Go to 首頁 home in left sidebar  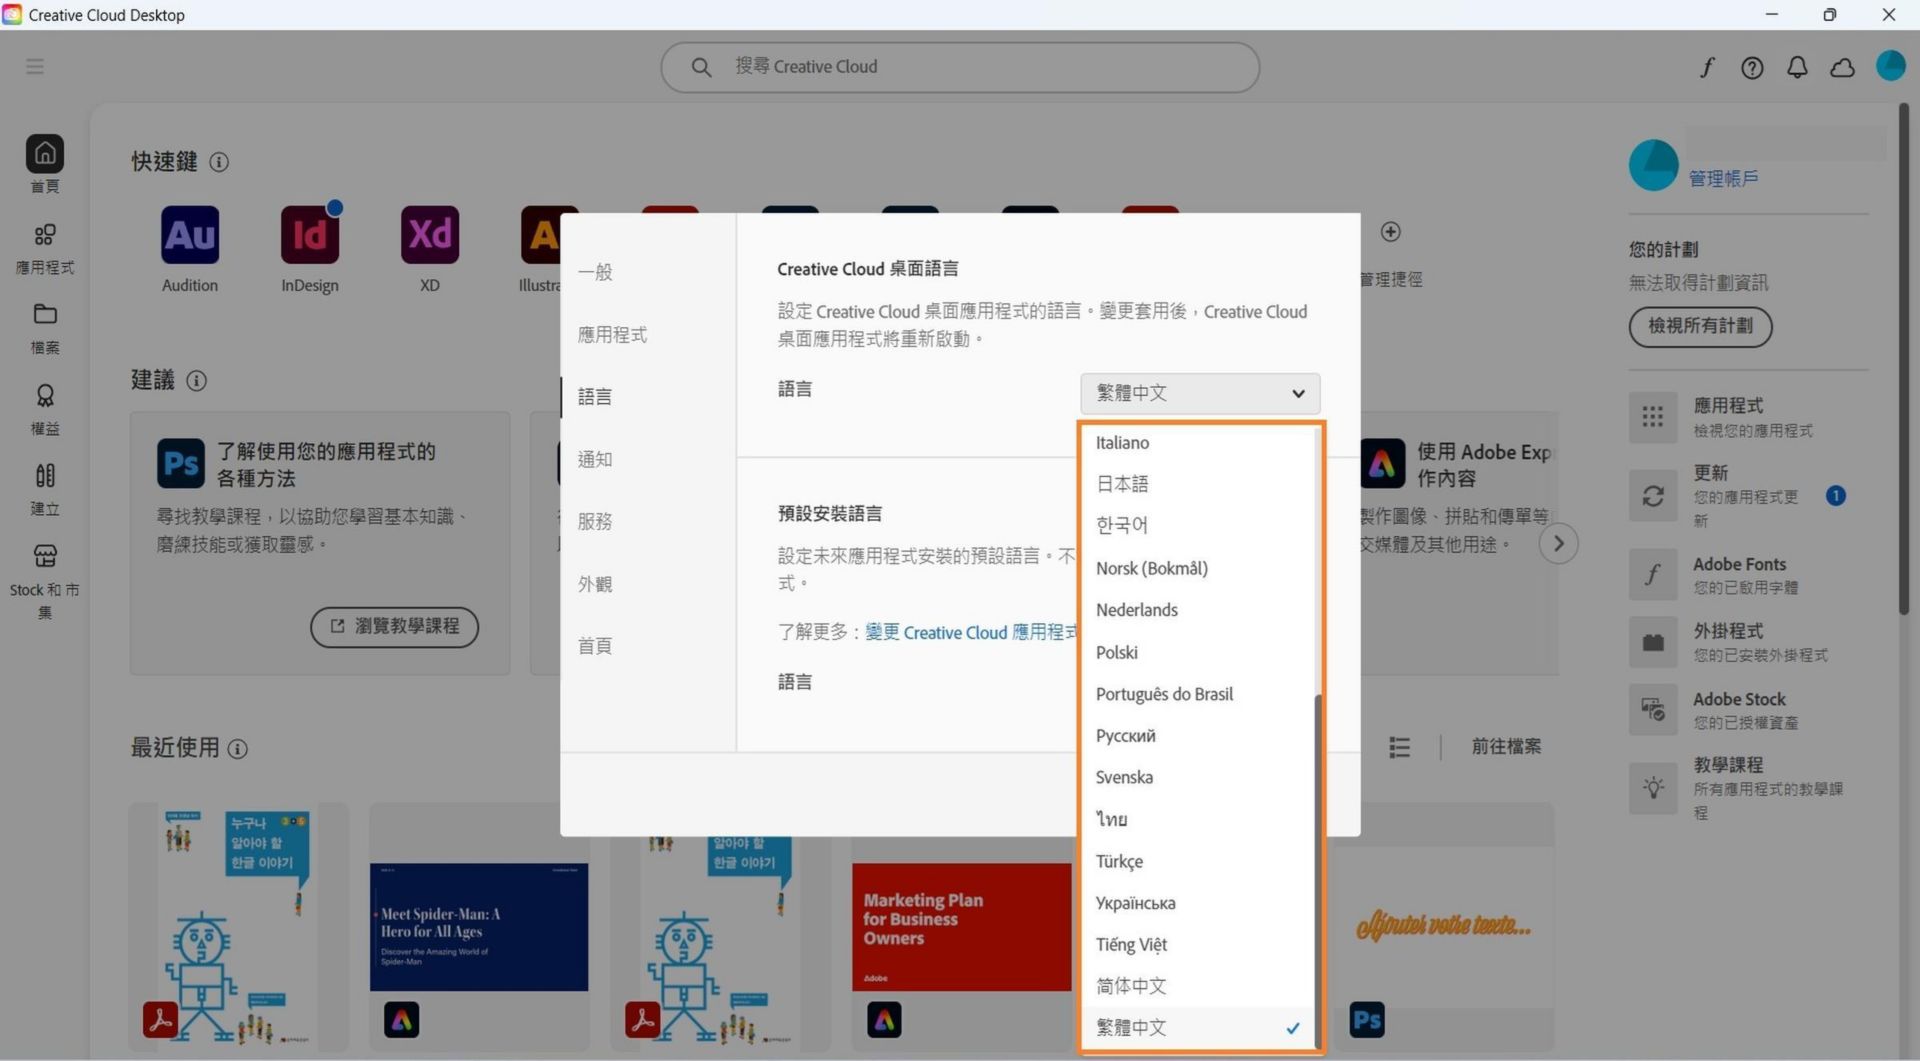click(45, 164)
